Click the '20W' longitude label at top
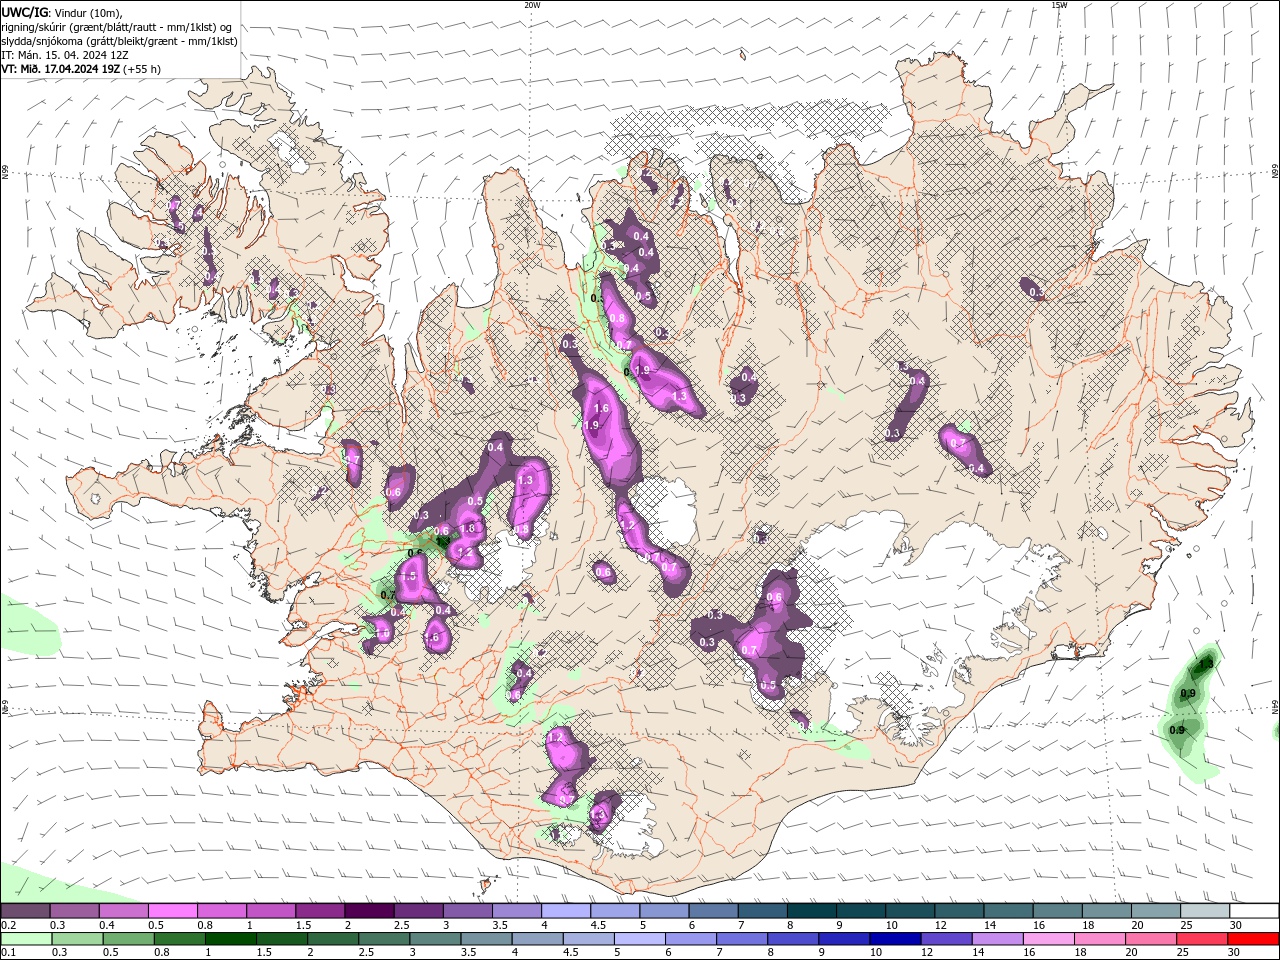The height and width of the screenshot is (960, 1280). pyautogui.click(x=532, y=5)
